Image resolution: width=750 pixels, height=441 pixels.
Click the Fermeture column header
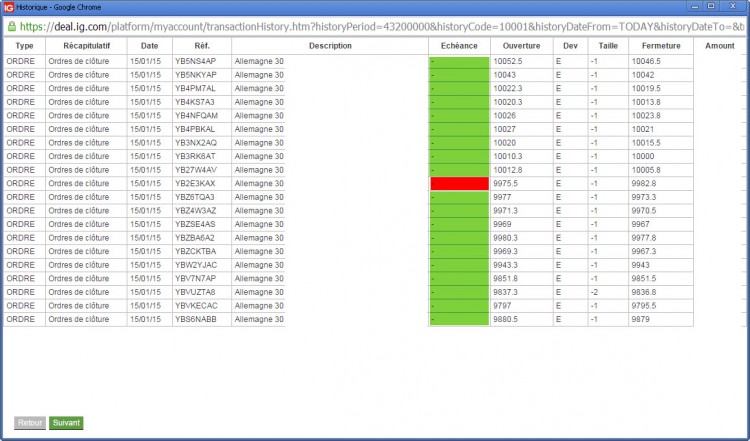pyautogui.click(x=661, y=46)
